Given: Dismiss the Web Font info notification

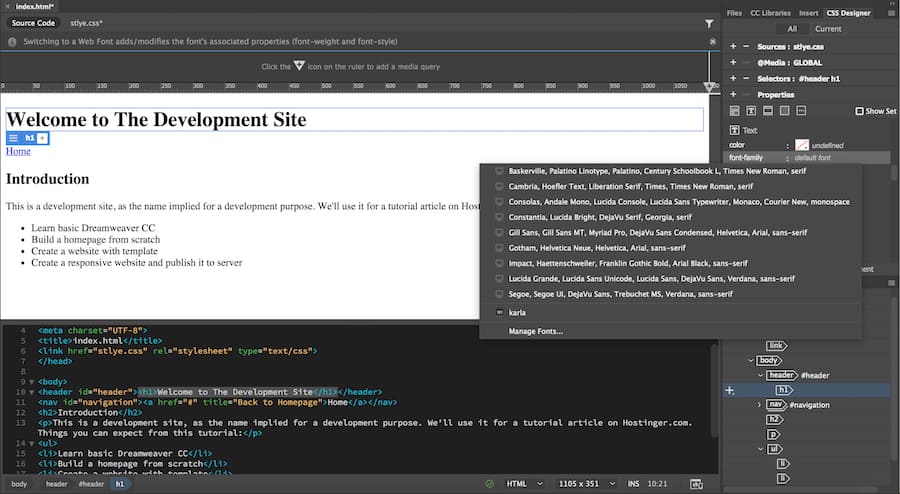Looking at the screenshot, I should coord(712,42).
